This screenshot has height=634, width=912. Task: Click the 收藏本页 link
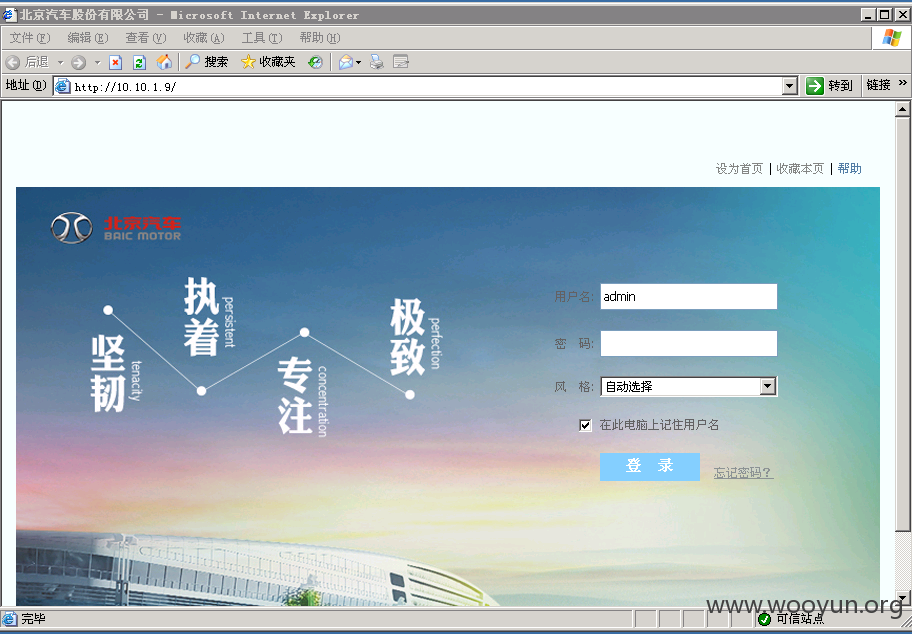click(x=800, y=169)
